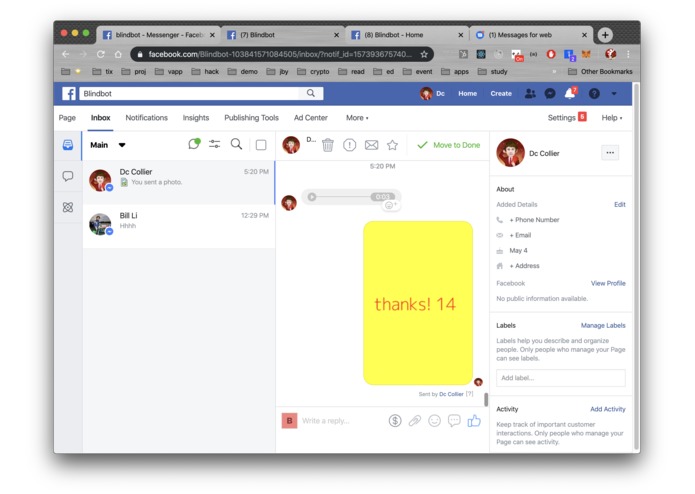Open the emoji picker
Screen dimensions: 695x494
[x=434, y=420]
